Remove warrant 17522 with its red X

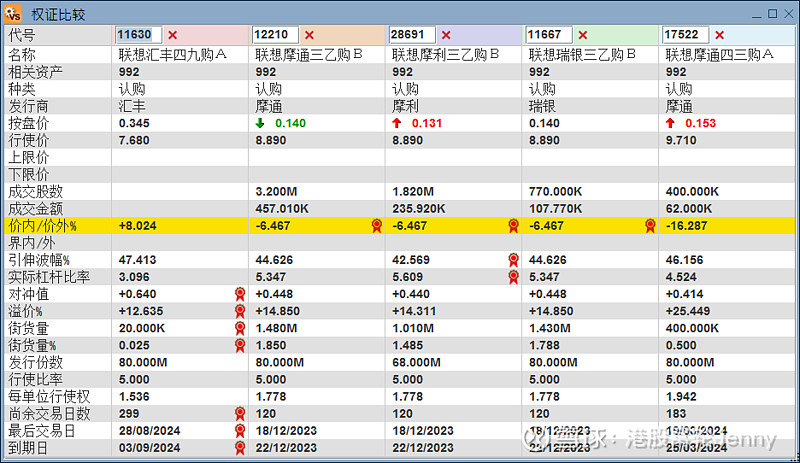pyautogui.click(x=719, y=35)
